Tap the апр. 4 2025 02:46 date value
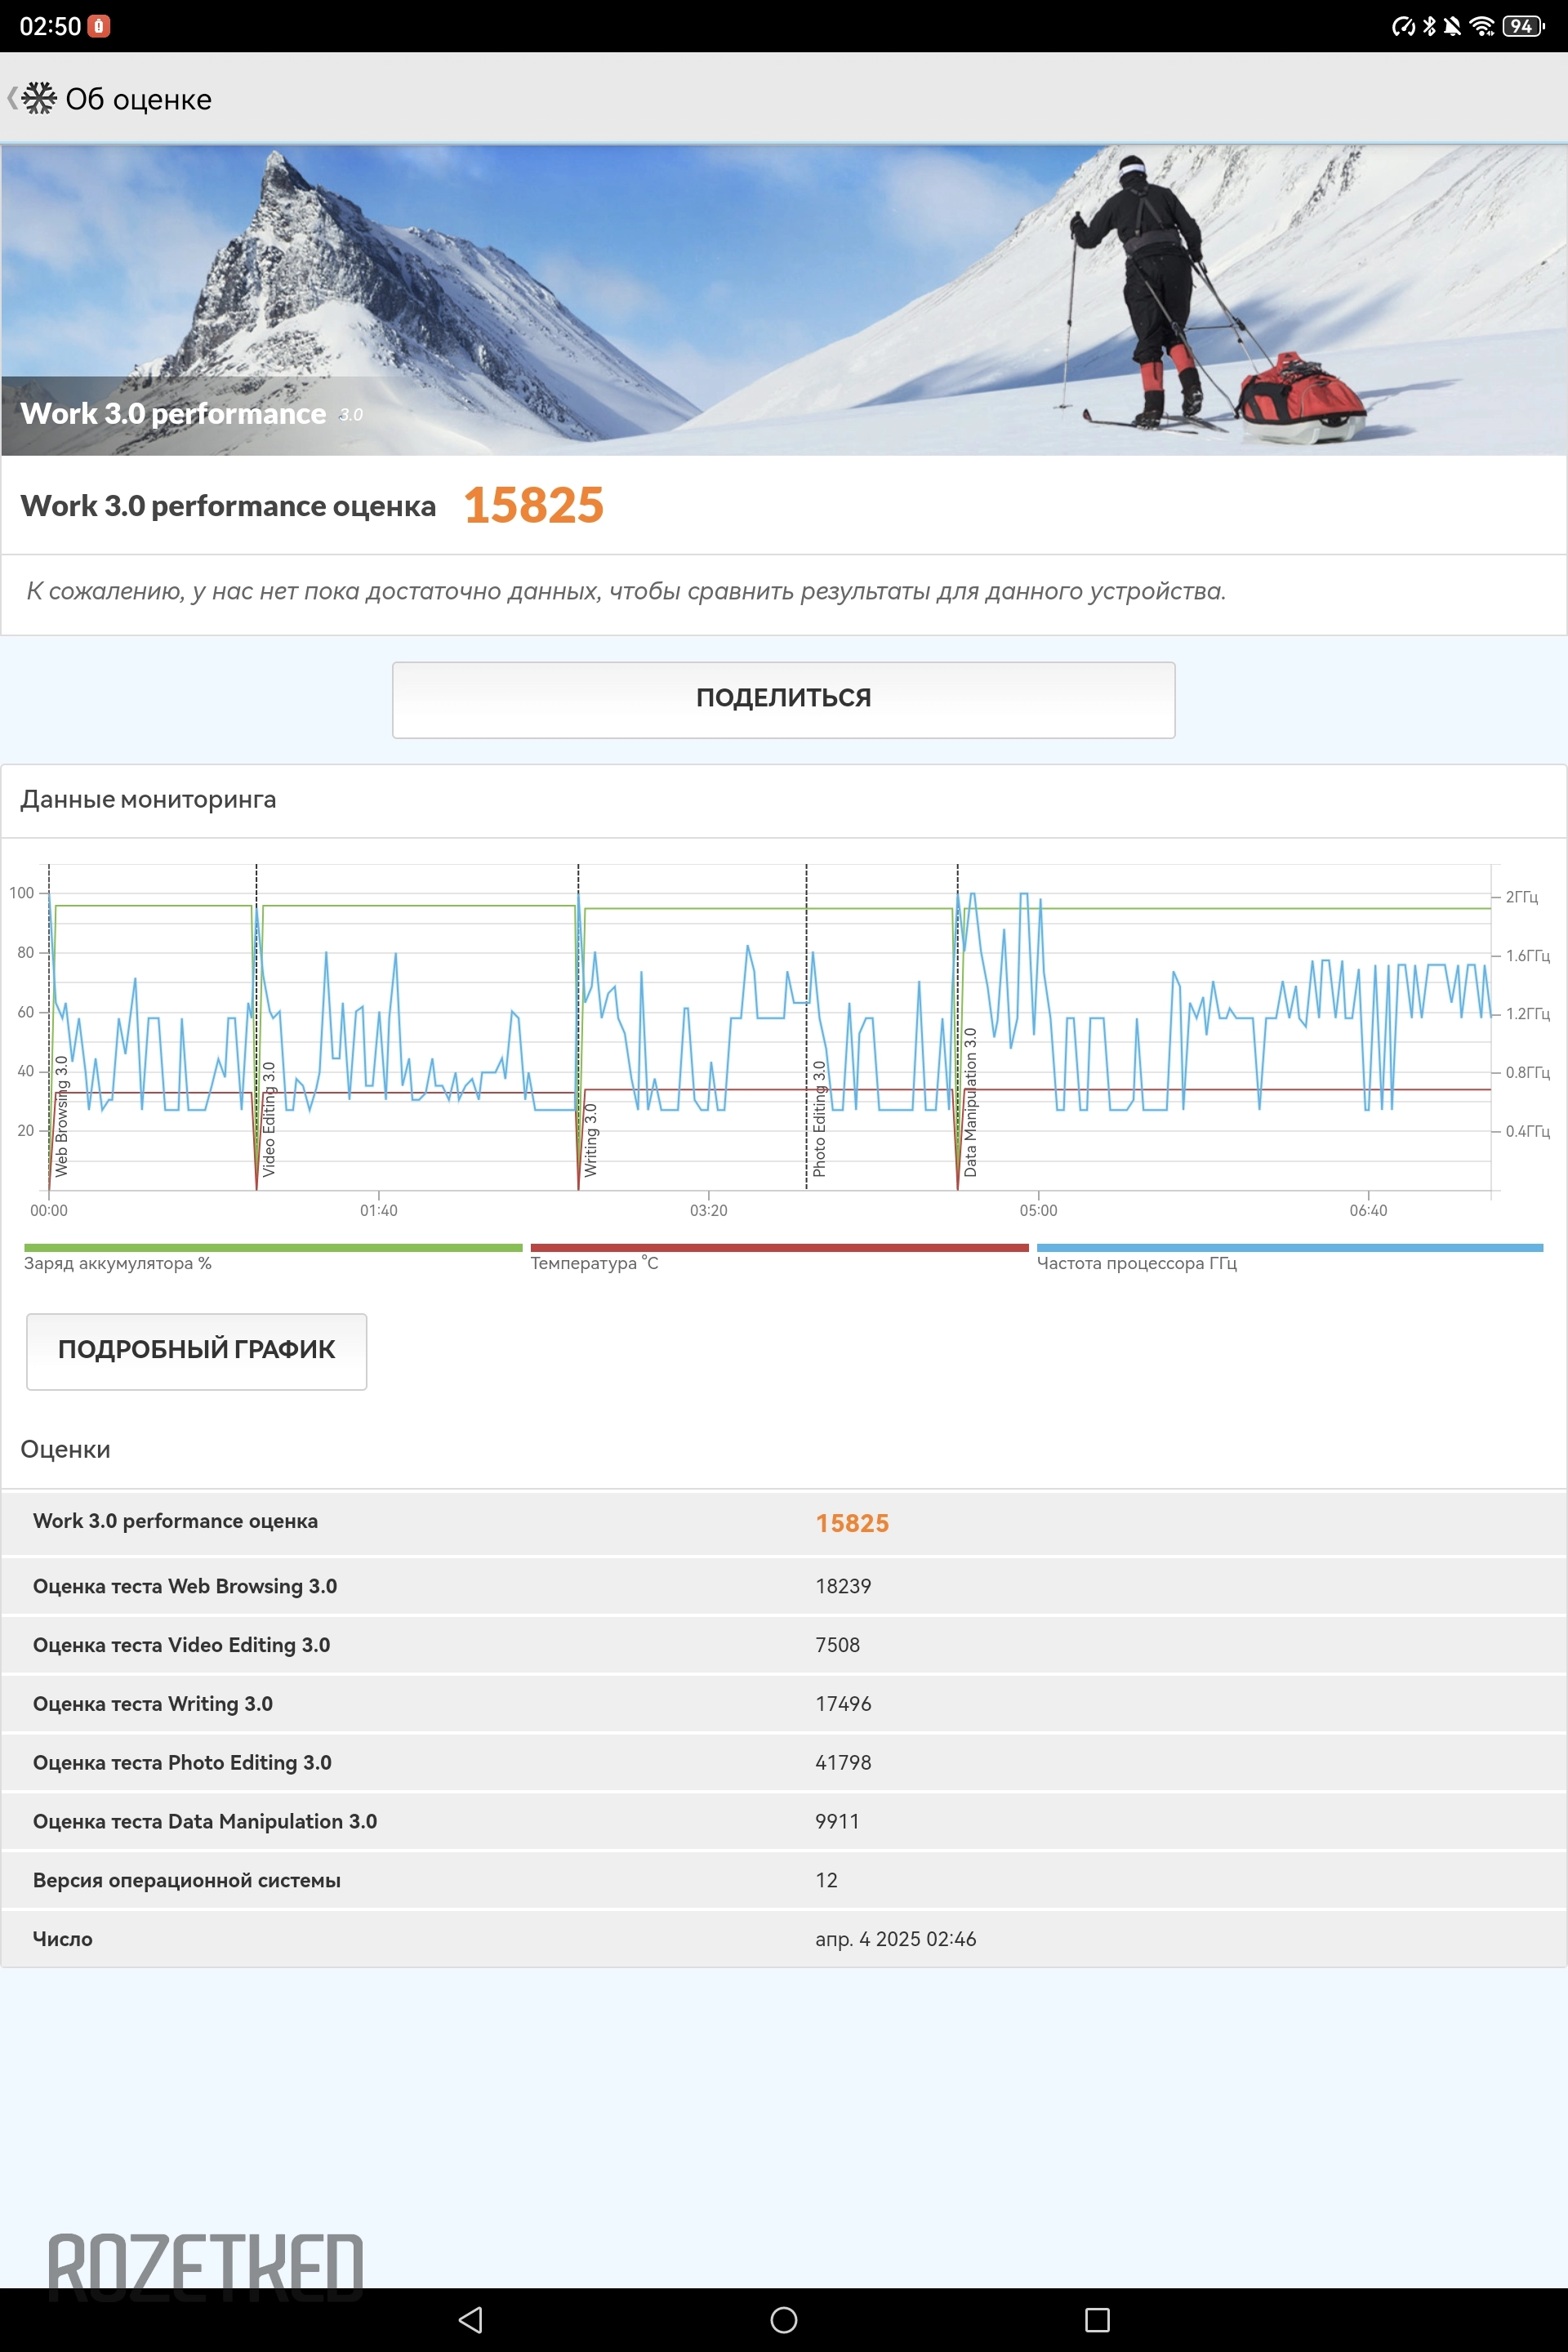The height and width of the screenshot is (2352, 1568). [895, 1940]
